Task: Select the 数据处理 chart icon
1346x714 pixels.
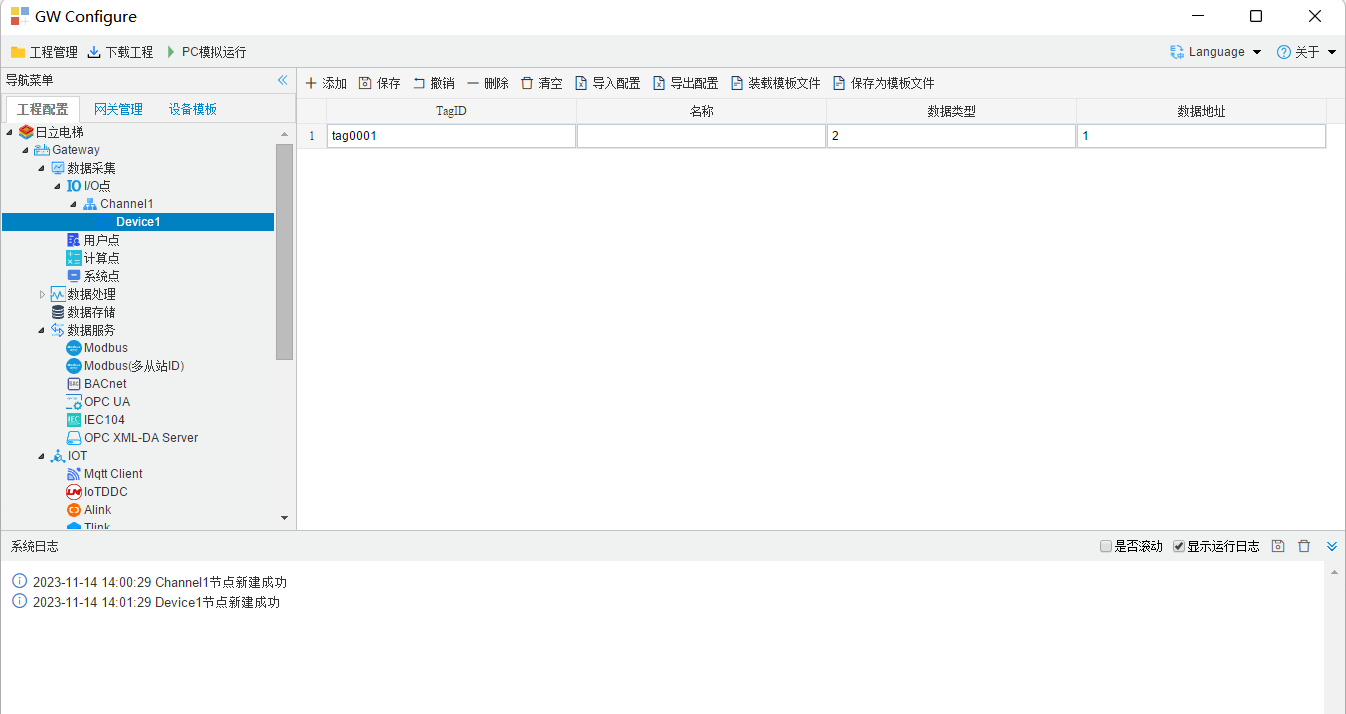Action: click(58, 294)
